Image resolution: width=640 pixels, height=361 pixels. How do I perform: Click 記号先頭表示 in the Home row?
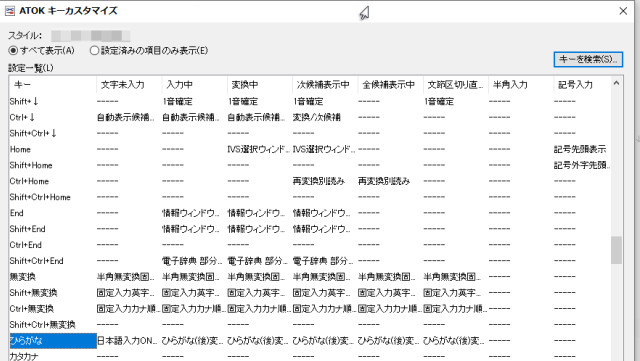click(x=580, y=149)
